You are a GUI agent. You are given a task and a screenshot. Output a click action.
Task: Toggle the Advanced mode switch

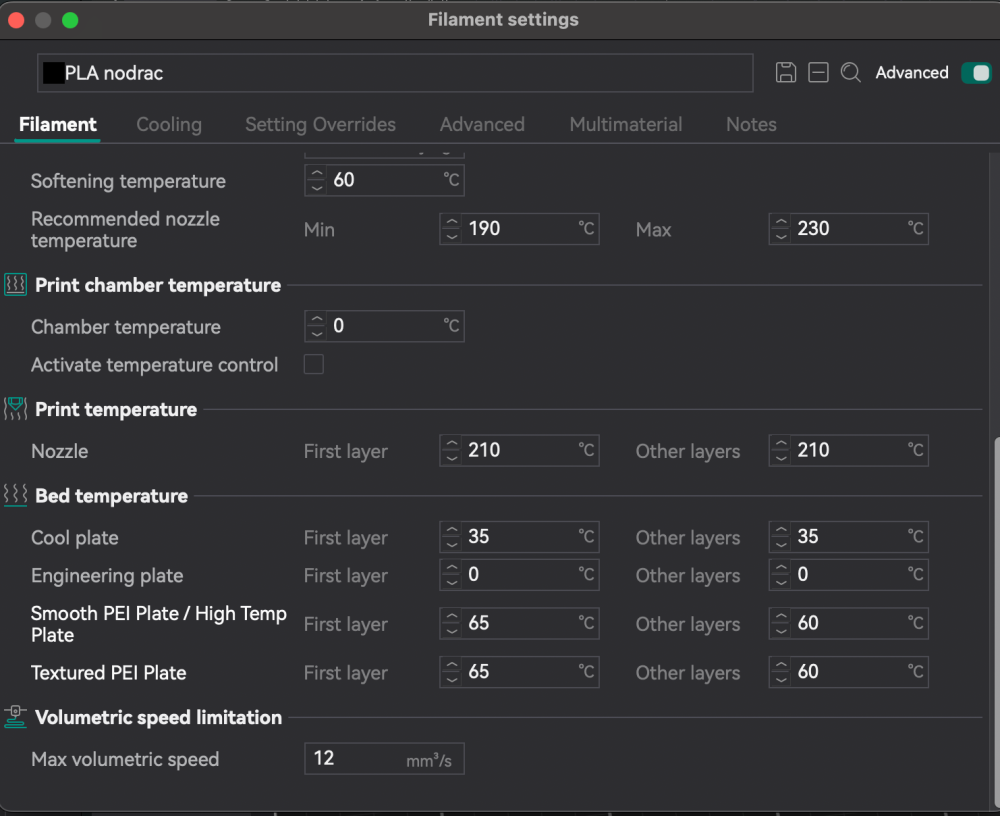pyautogui.click(x=975, y=73)
